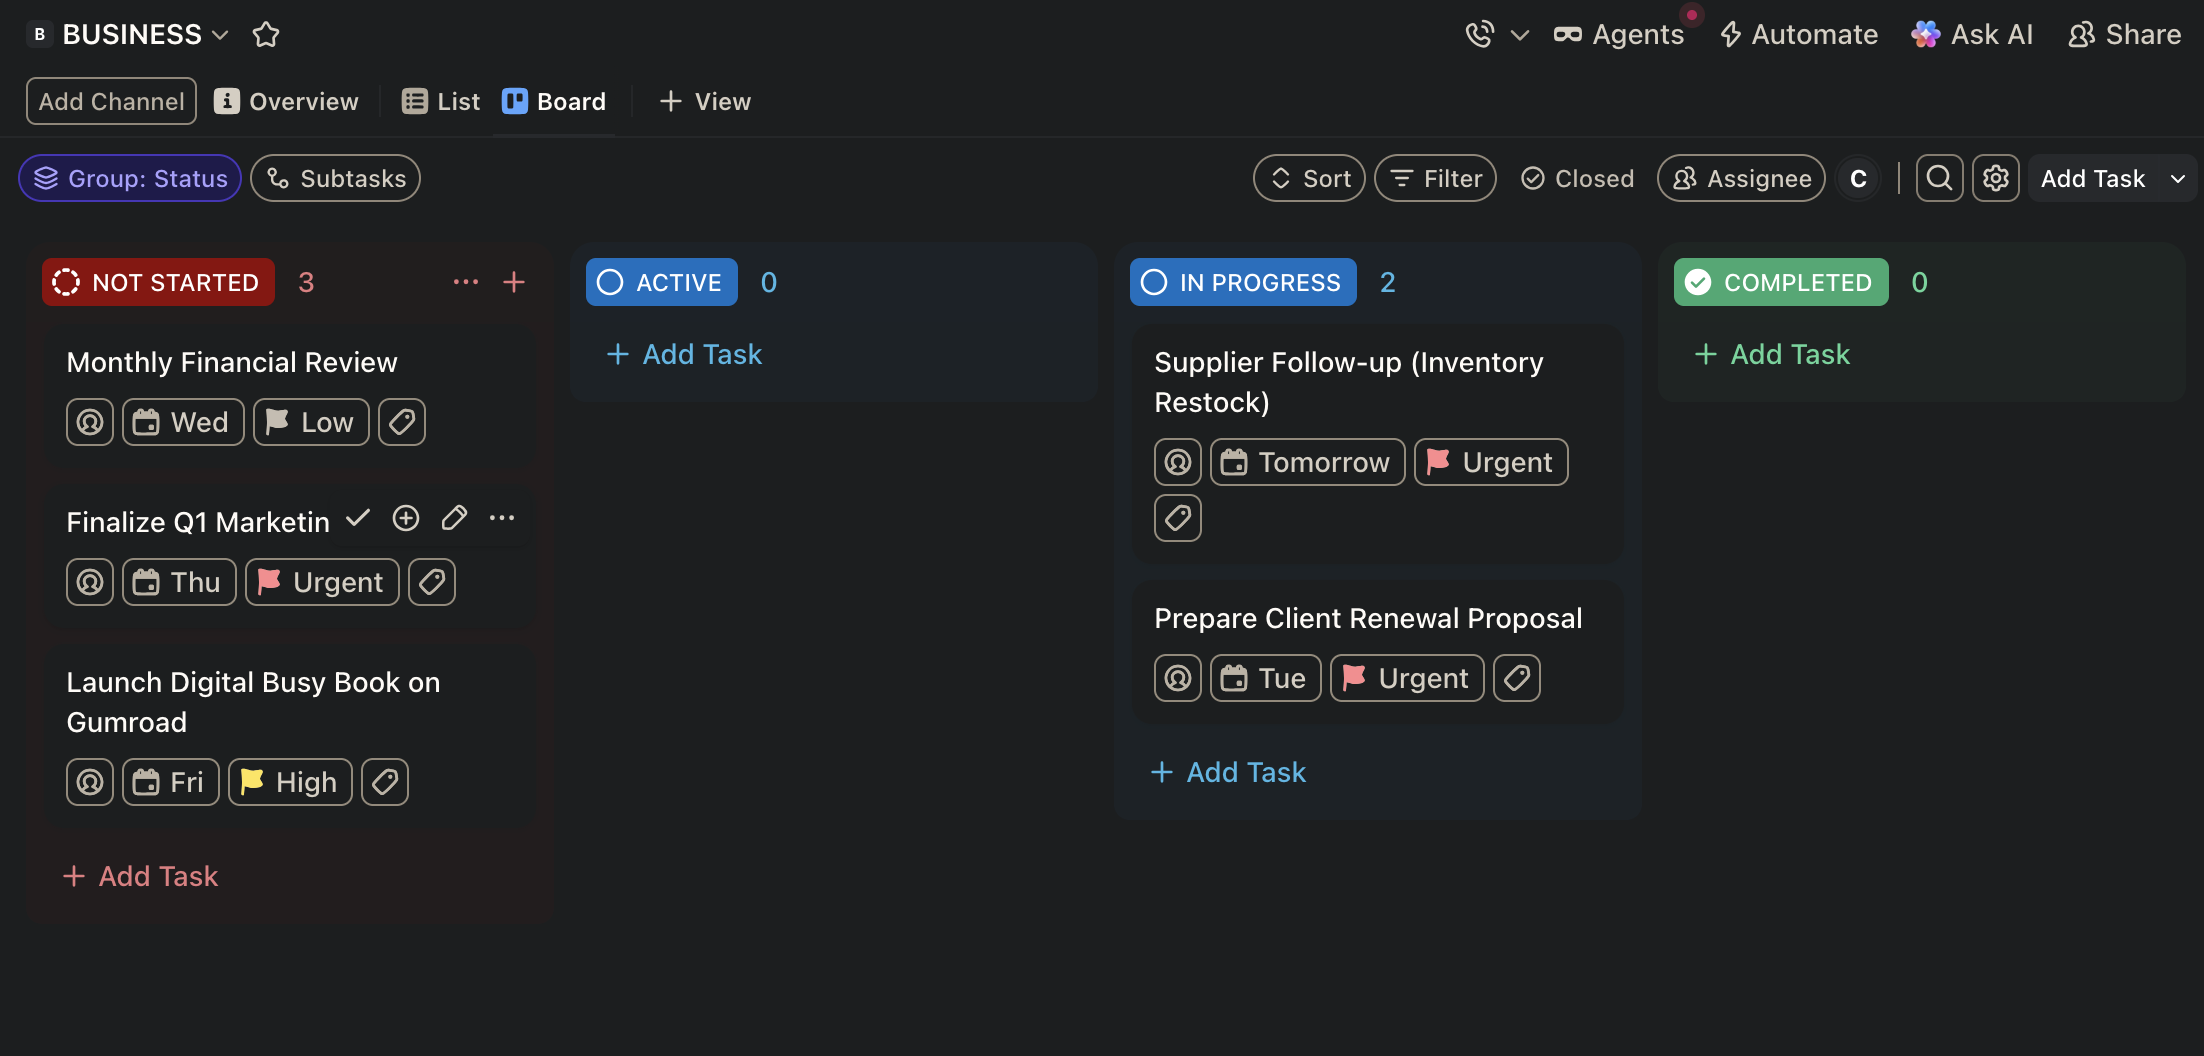Change Urgent priority on Client Renewal Proposal

(1407, 678)
